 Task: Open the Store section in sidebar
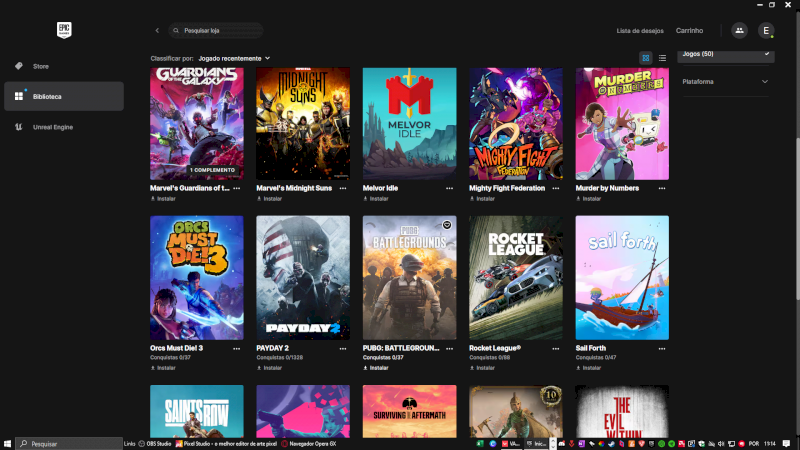tap(64, 66)
